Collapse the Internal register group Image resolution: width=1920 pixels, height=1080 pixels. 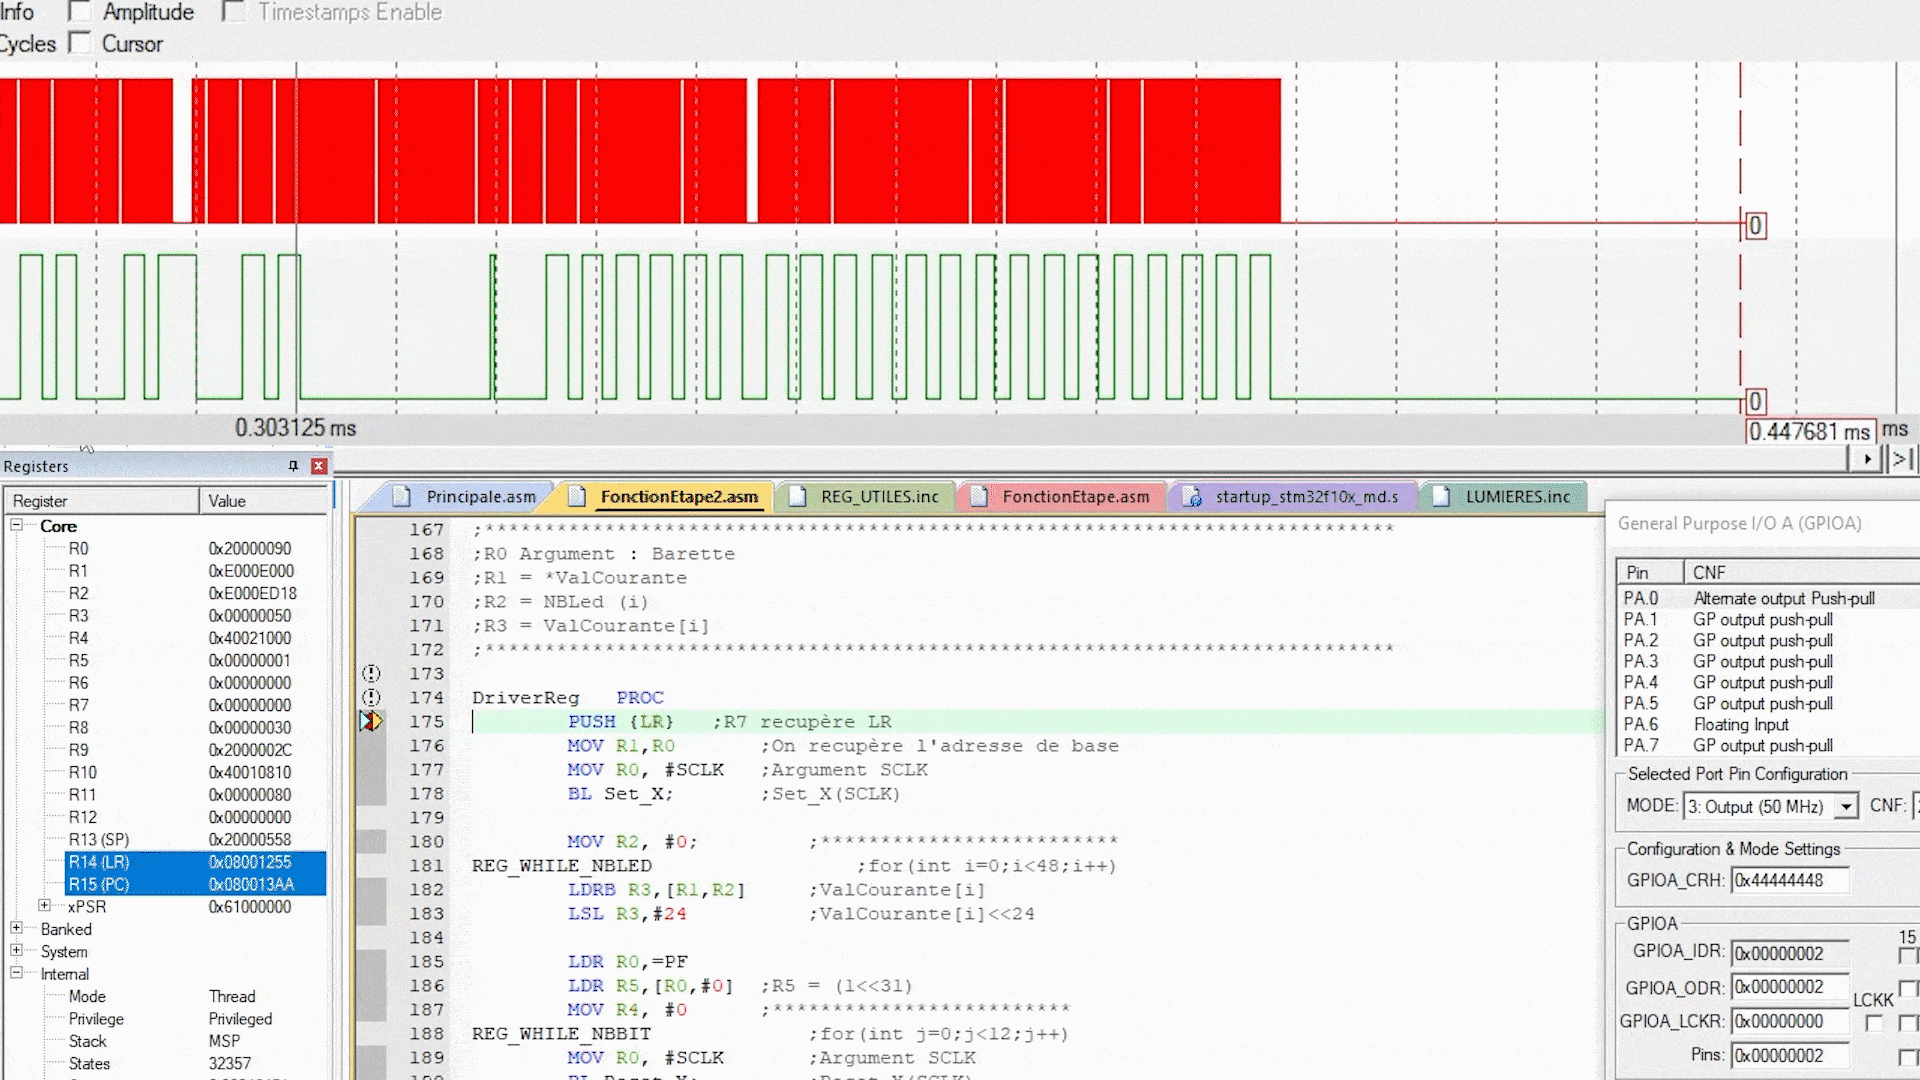[x=16, y=972]
